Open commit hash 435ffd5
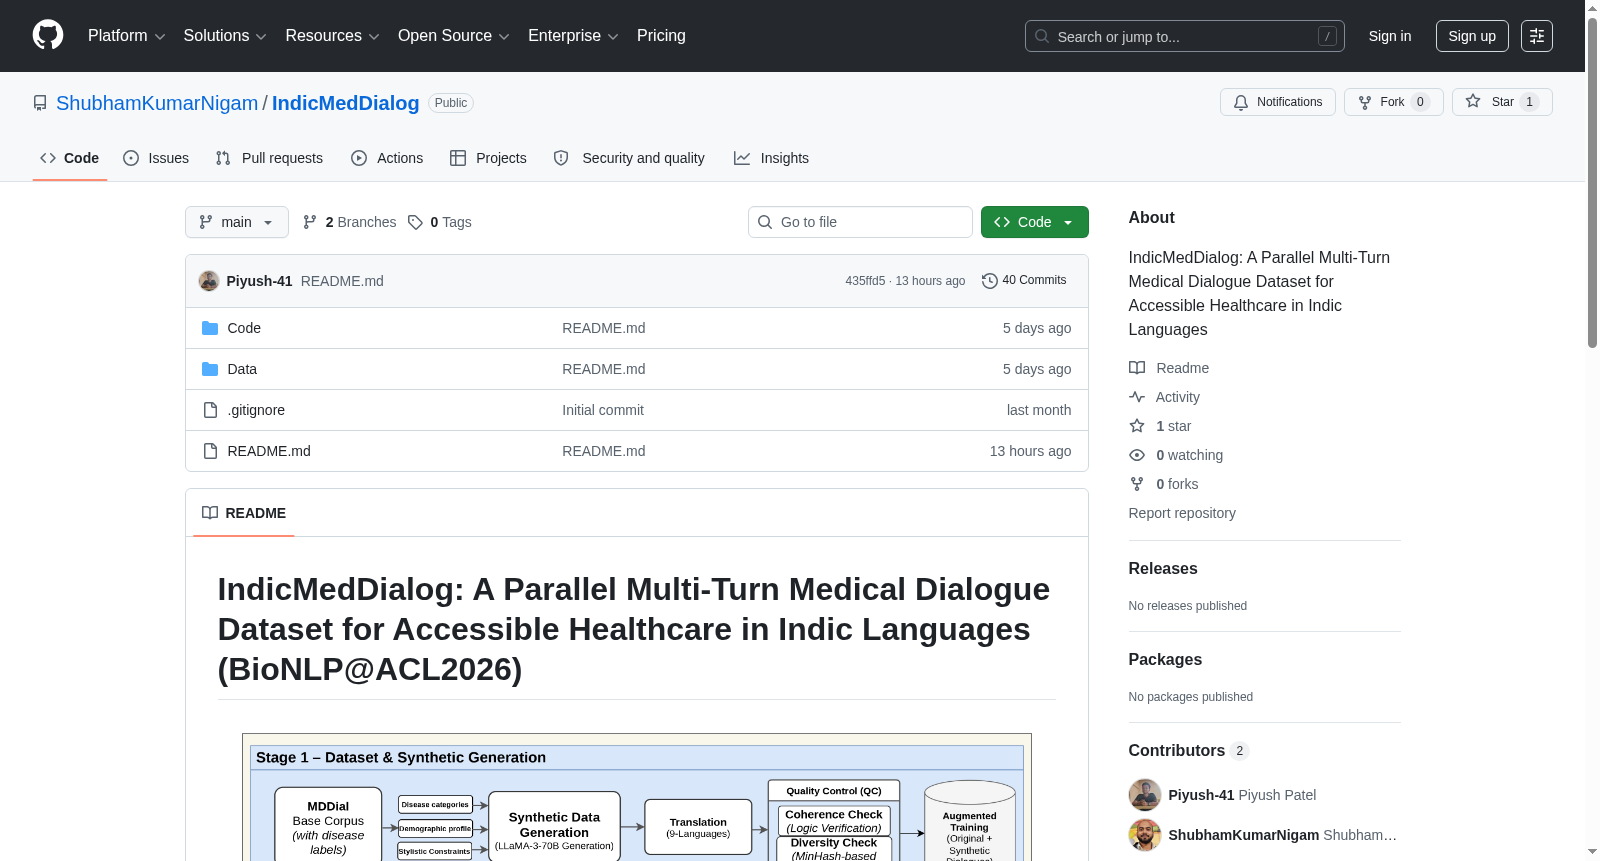The image size is (1600, 861). coord(865,281)
